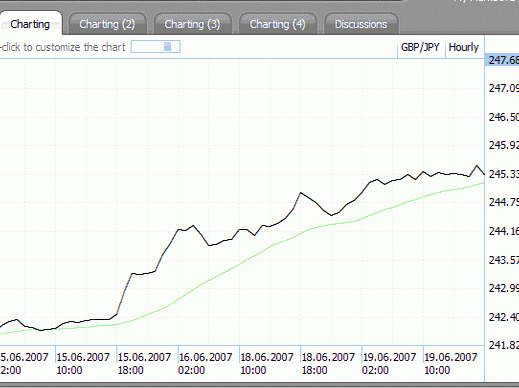The width and height of the screenshot is (519, 388).
Task: Switch to the Charting (2) tab
Action: tap(107, 24)
